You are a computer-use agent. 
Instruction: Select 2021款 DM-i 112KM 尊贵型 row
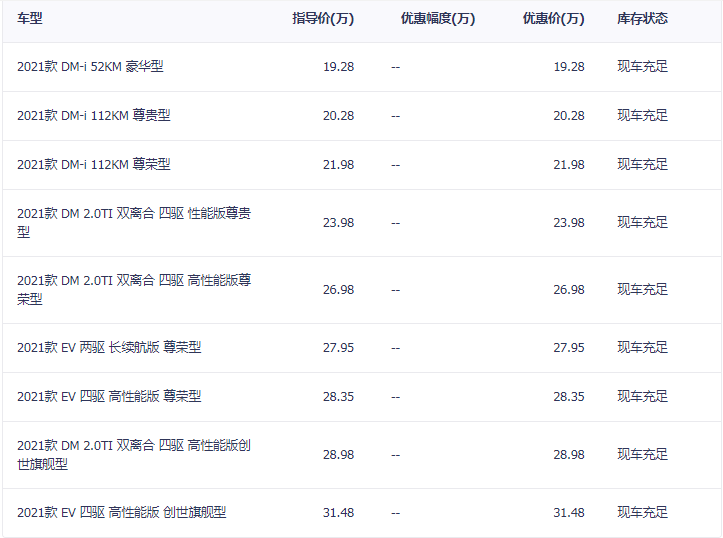pos(362,116)
